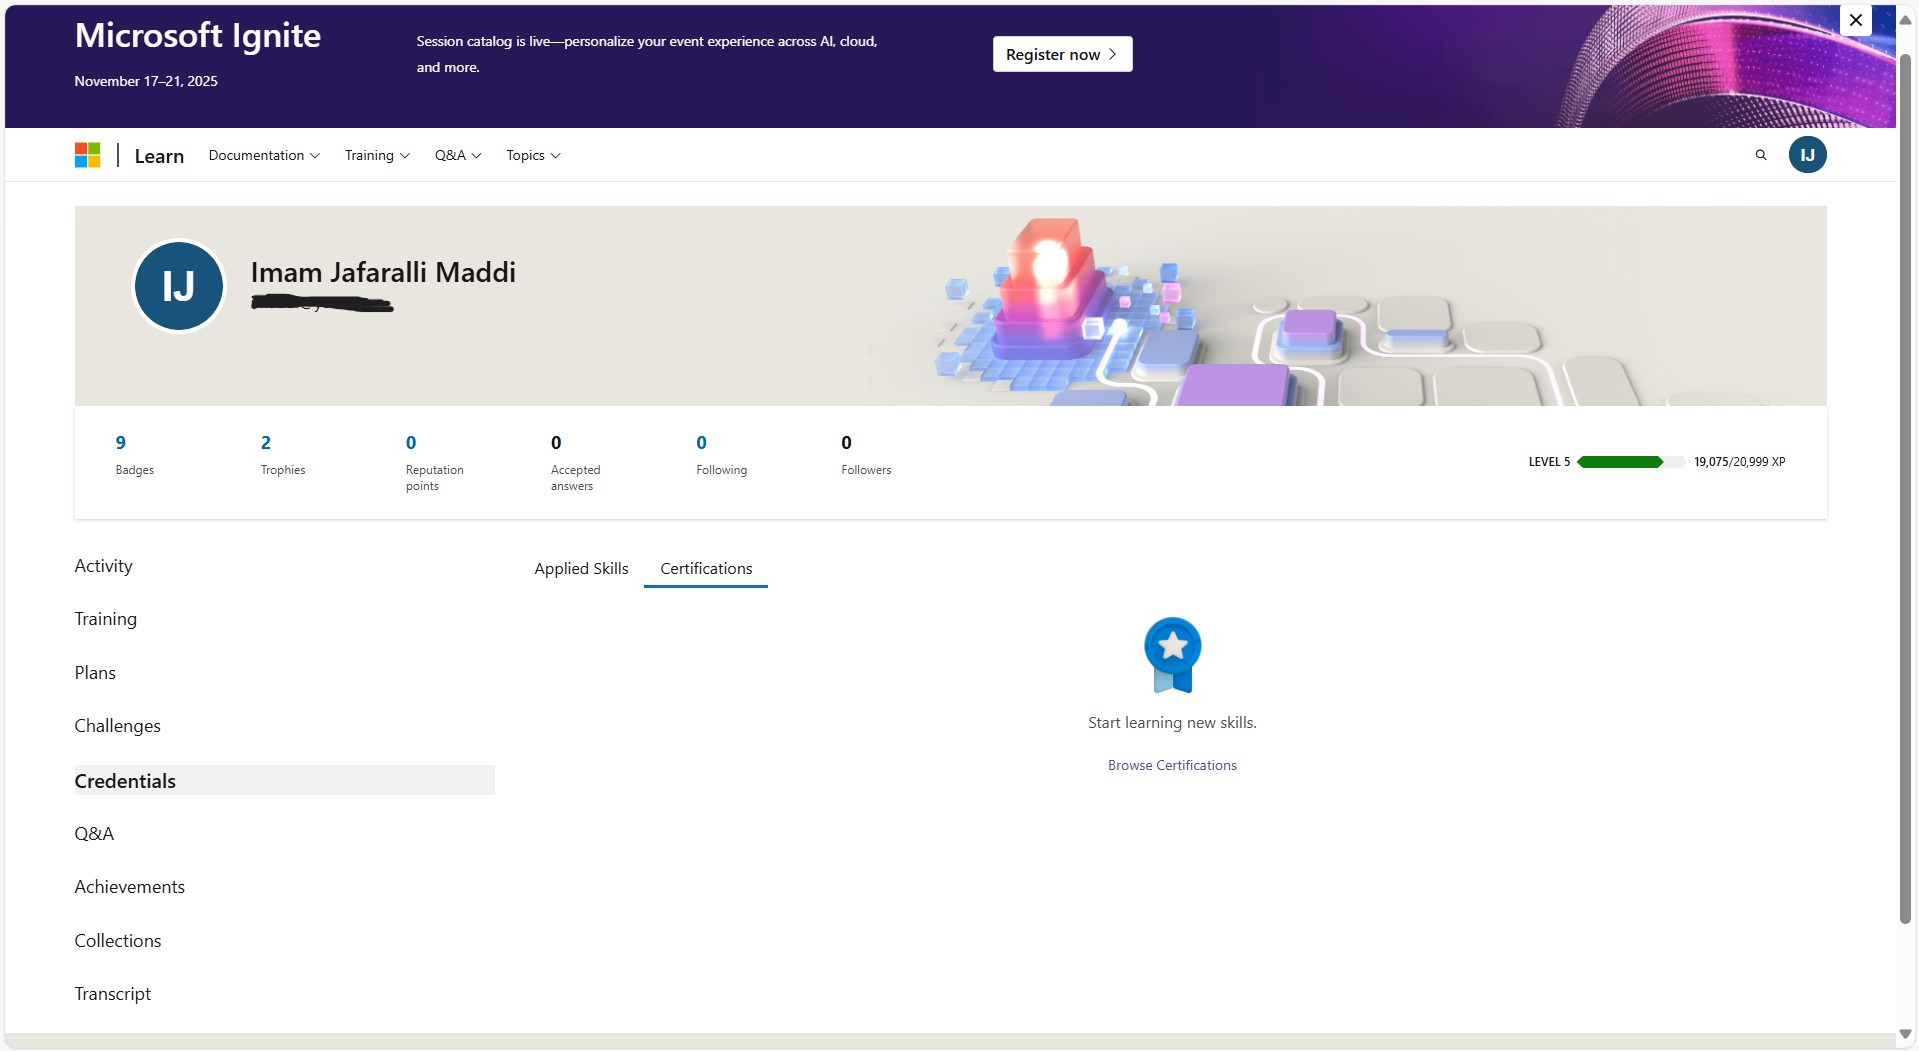Open Q&A in the profile sidebar
This screenshot has width=1919, height=1051.
(x=94, y=834)
